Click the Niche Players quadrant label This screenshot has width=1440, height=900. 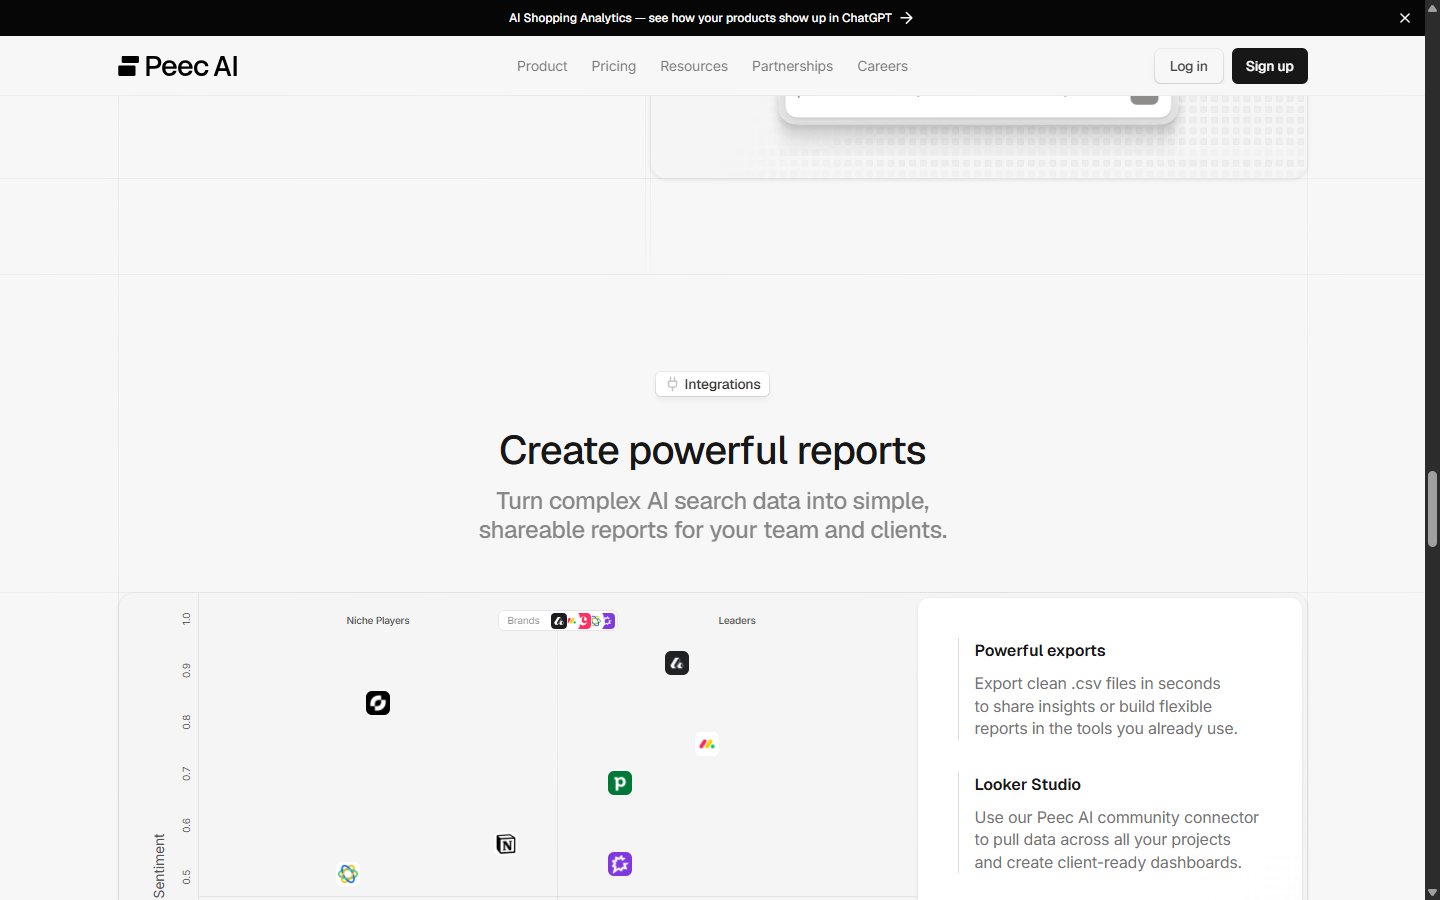click(378, 621)
